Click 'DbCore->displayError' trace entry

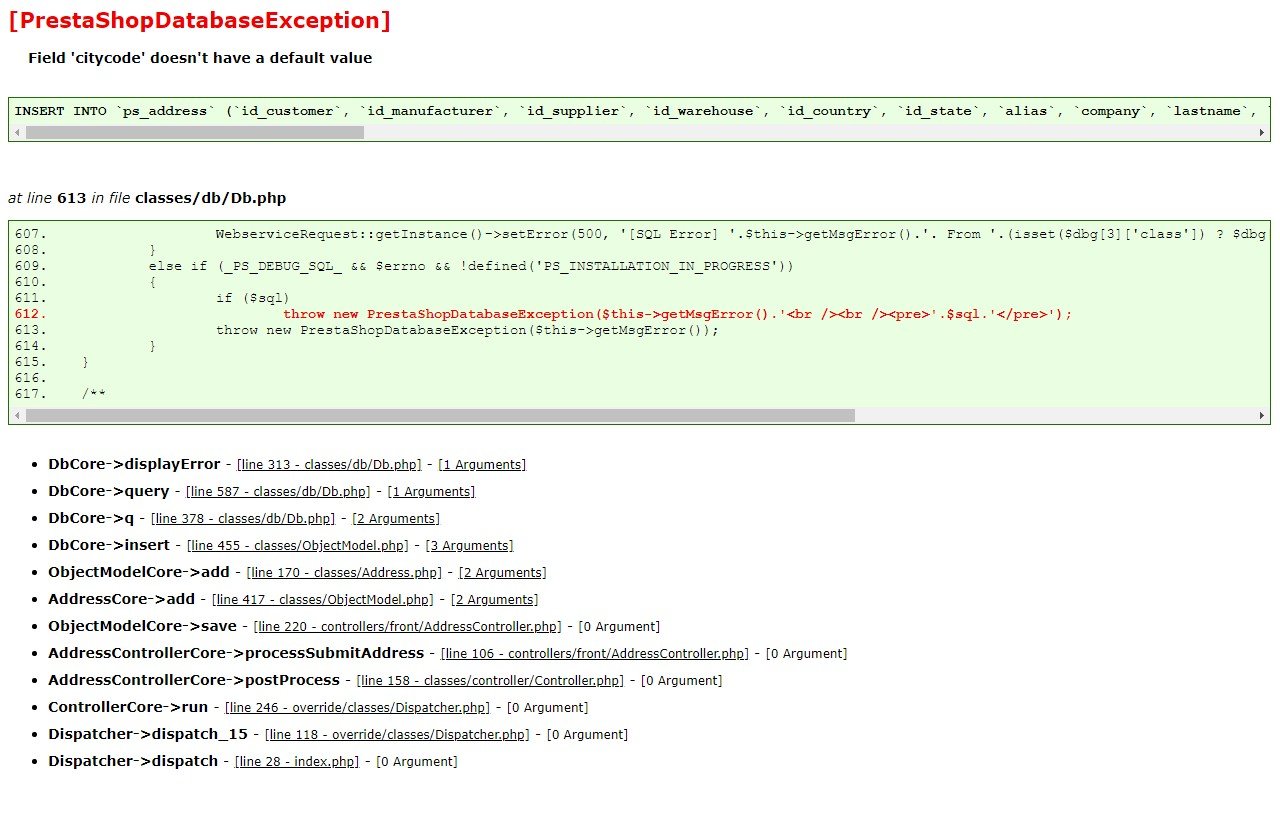click(134, 464)
